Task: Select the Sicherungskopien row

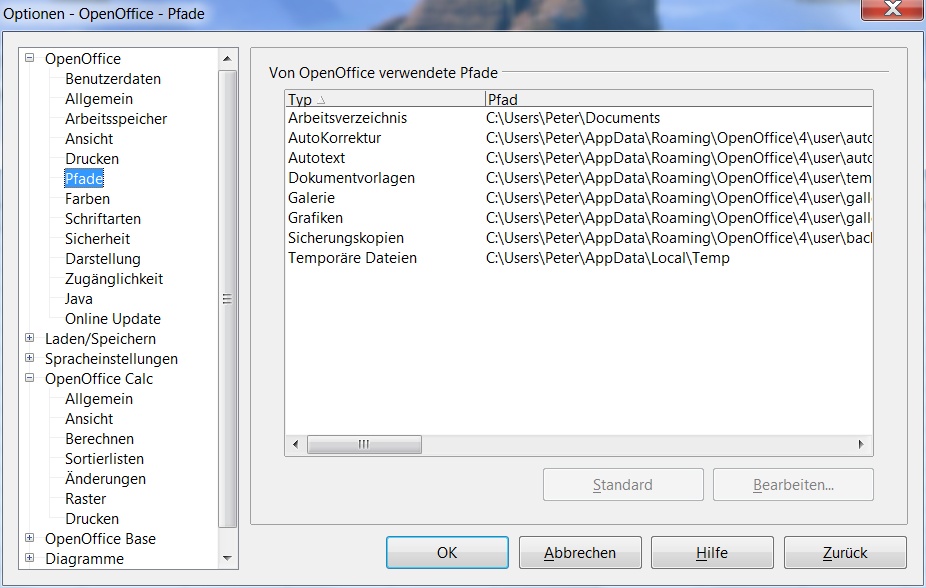Action: pyautogui.click(x=578, y=239)
